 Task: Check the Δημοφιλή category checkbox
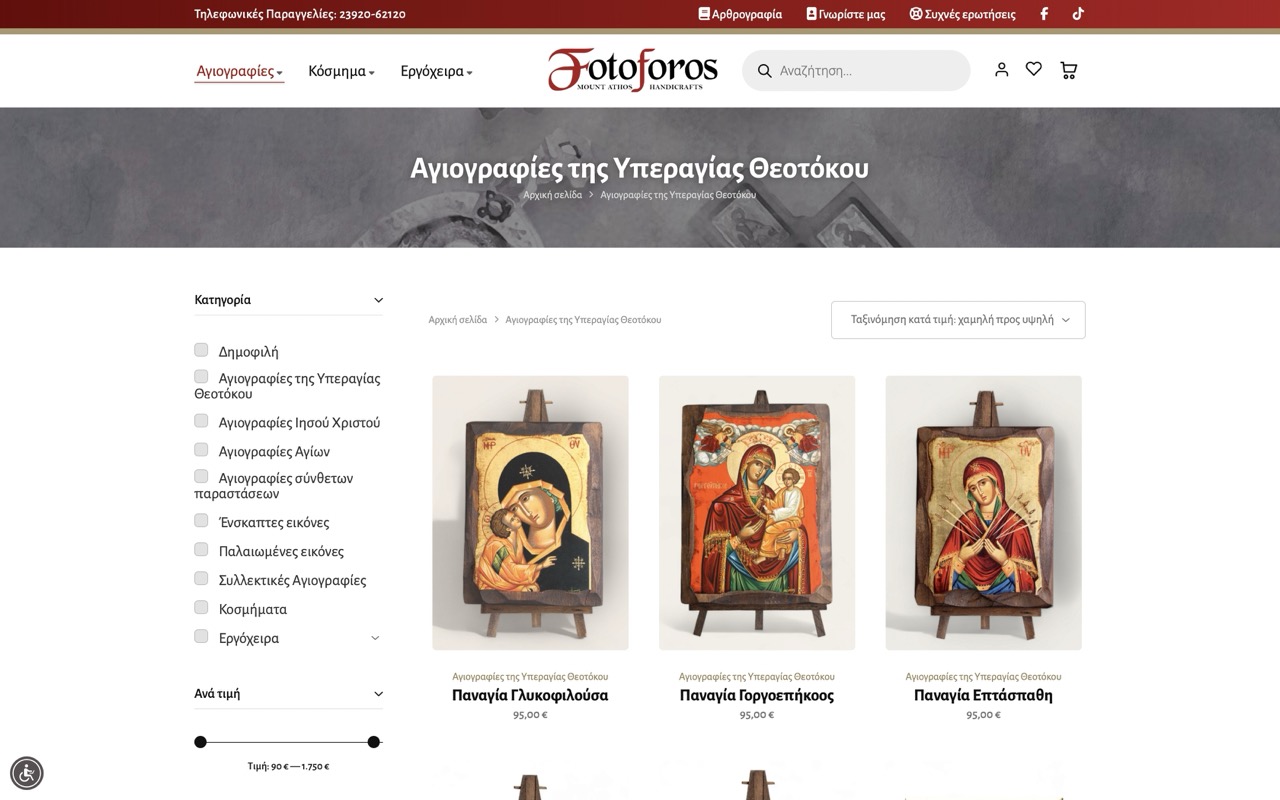201,350
